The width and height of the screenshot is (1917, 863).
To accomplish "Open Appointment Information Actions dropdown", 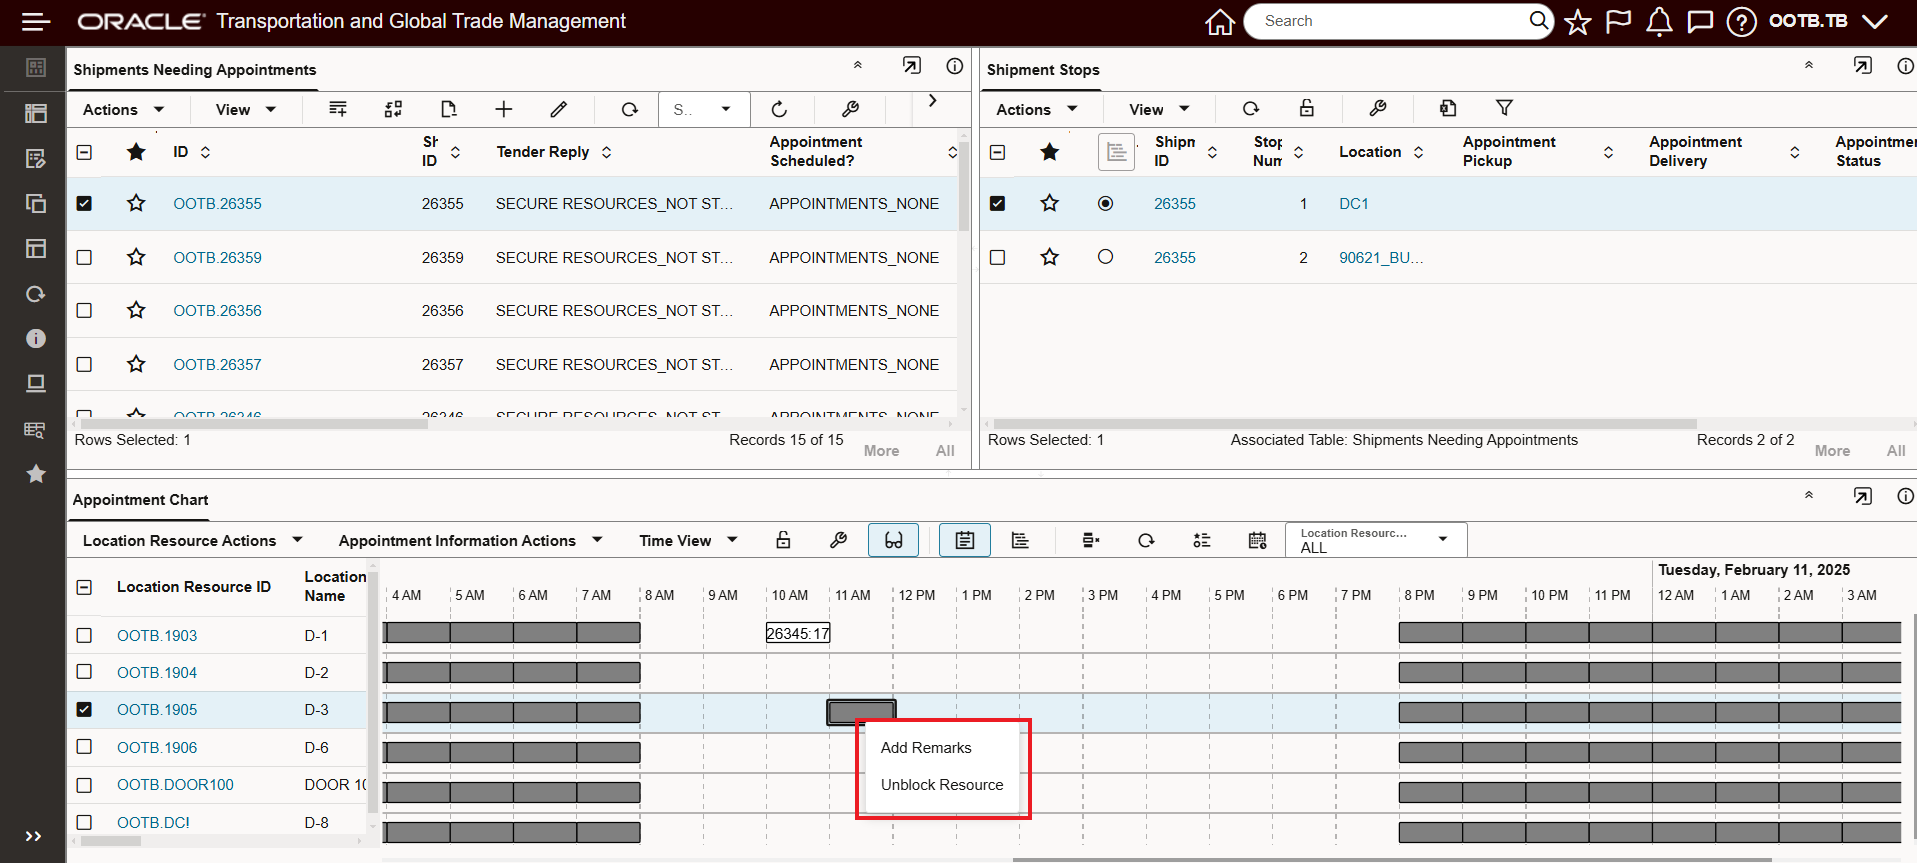I will (470, 540).
